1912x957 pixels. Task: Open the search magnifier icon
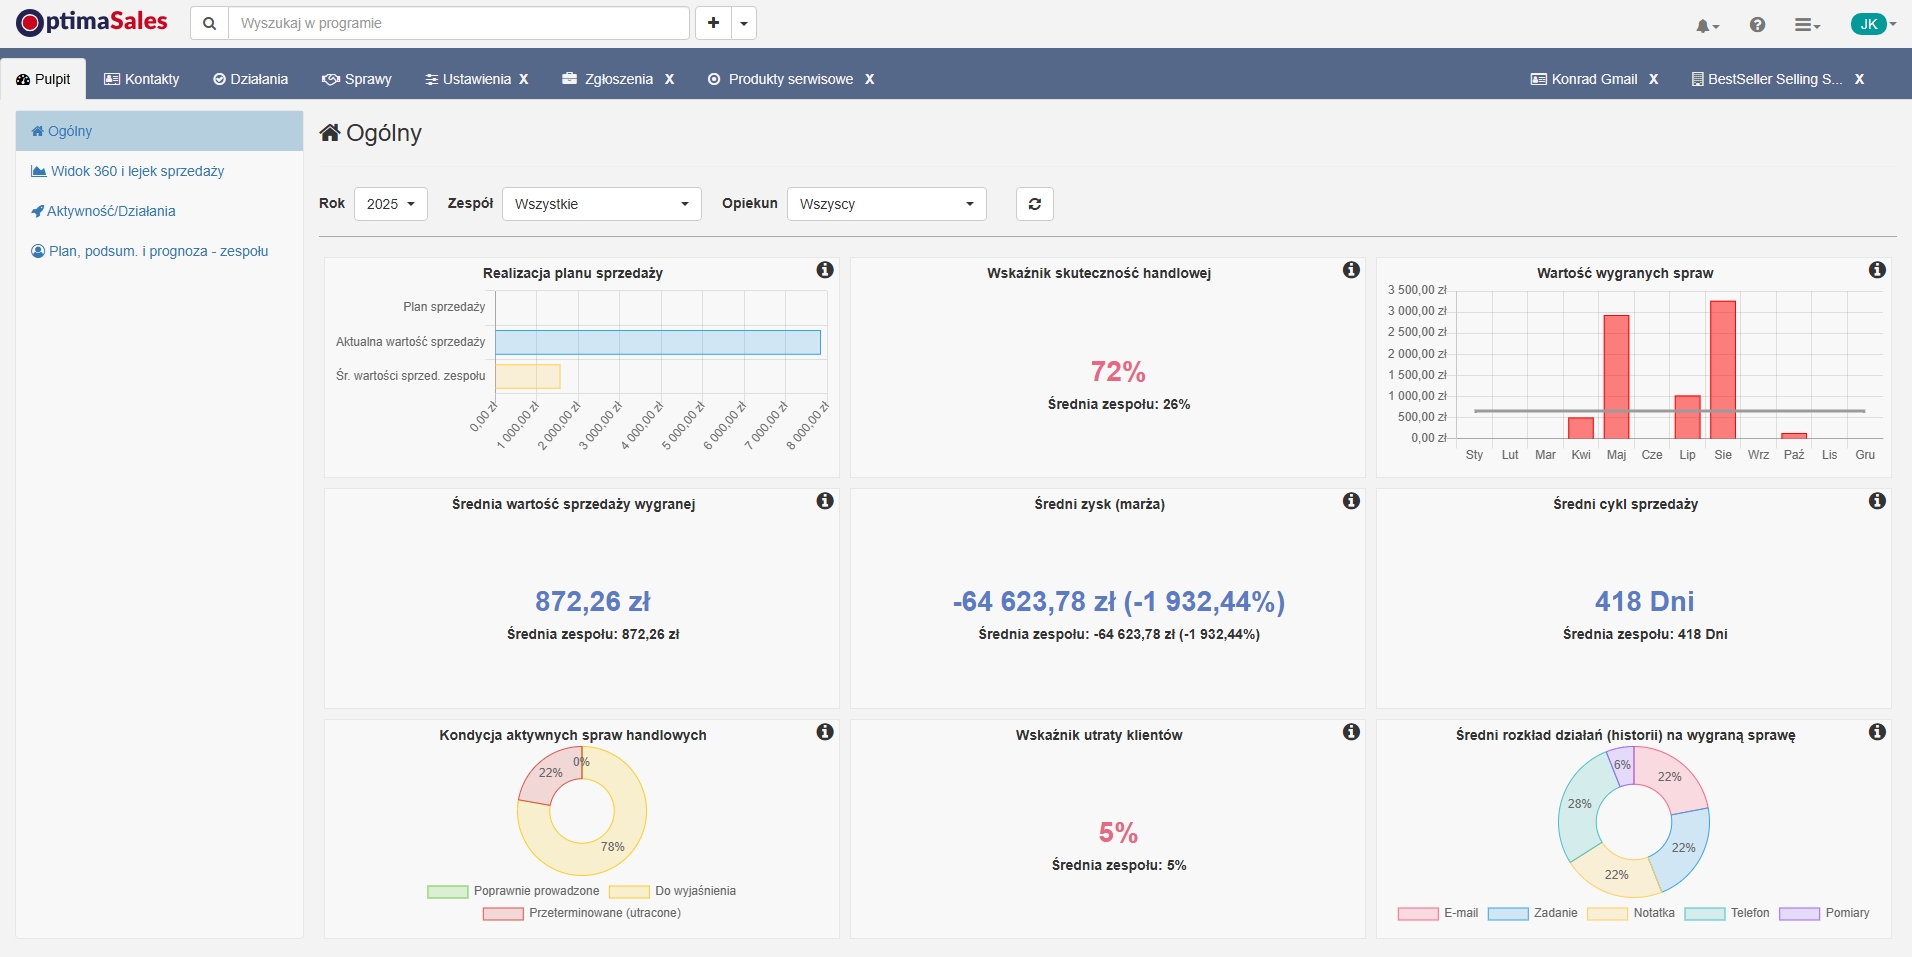tap(209, 23)
